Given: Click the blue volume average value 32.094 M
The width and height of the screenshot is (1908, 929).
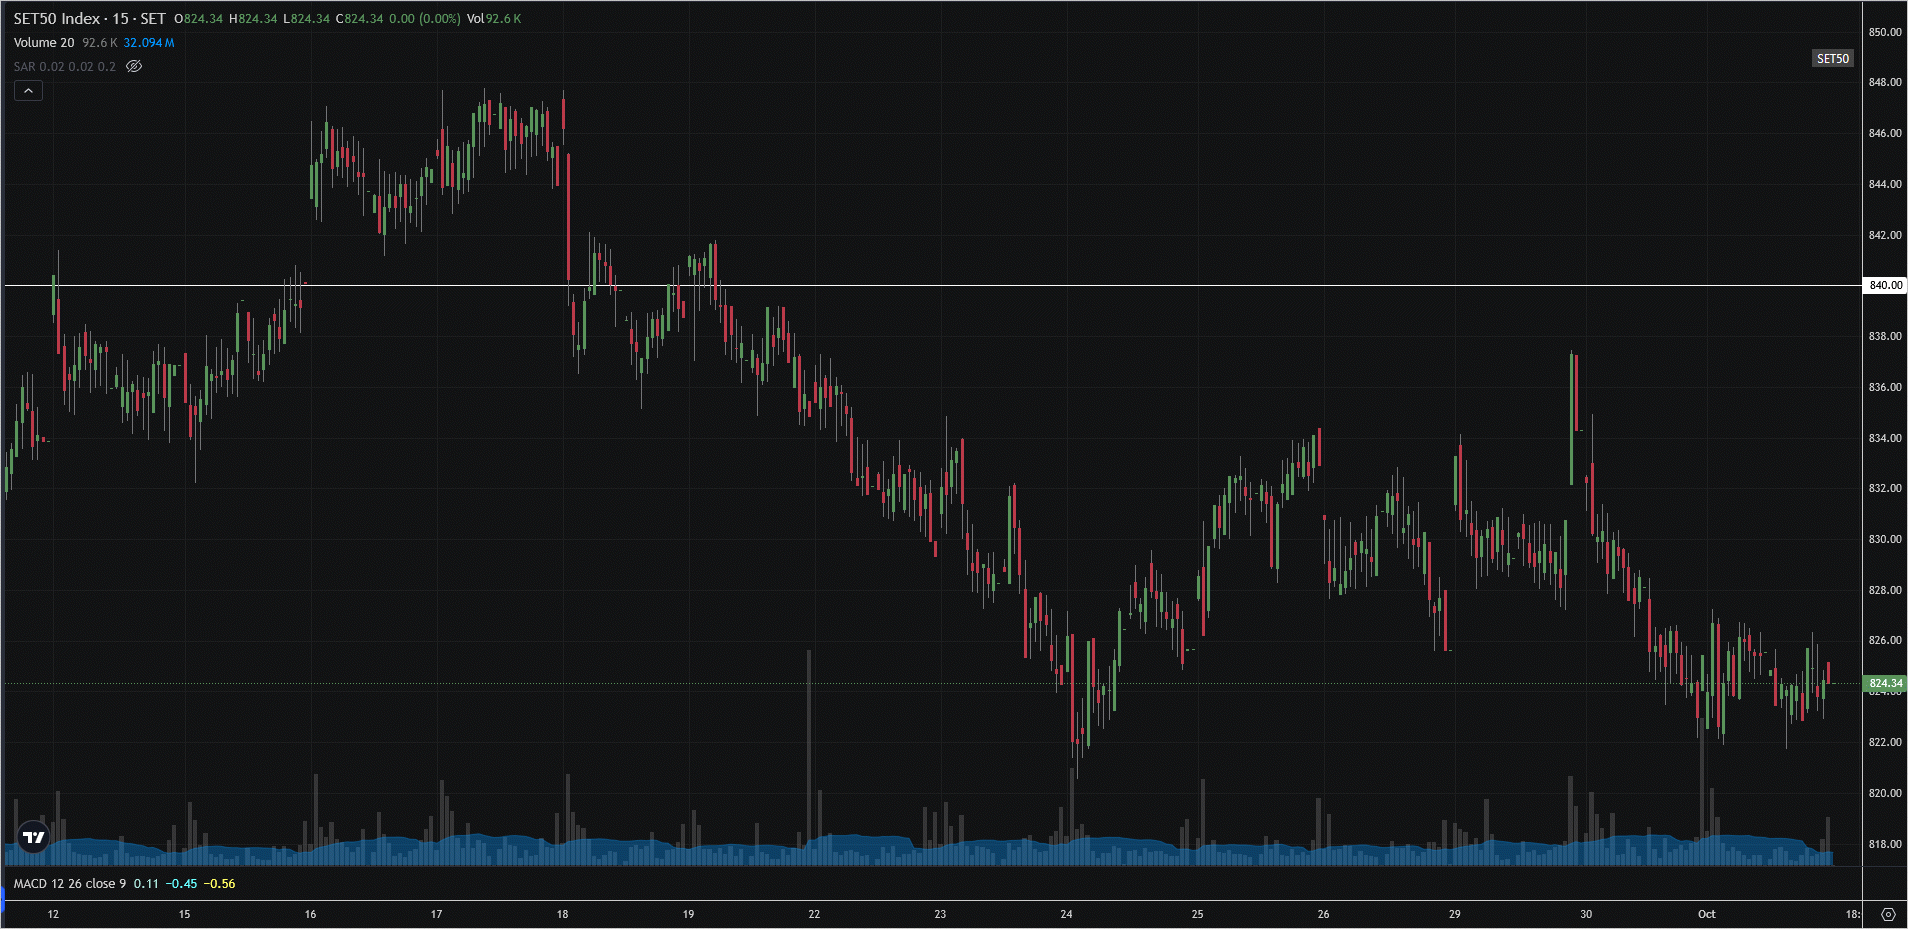Looking at the screenshot, I should [149, 43].
